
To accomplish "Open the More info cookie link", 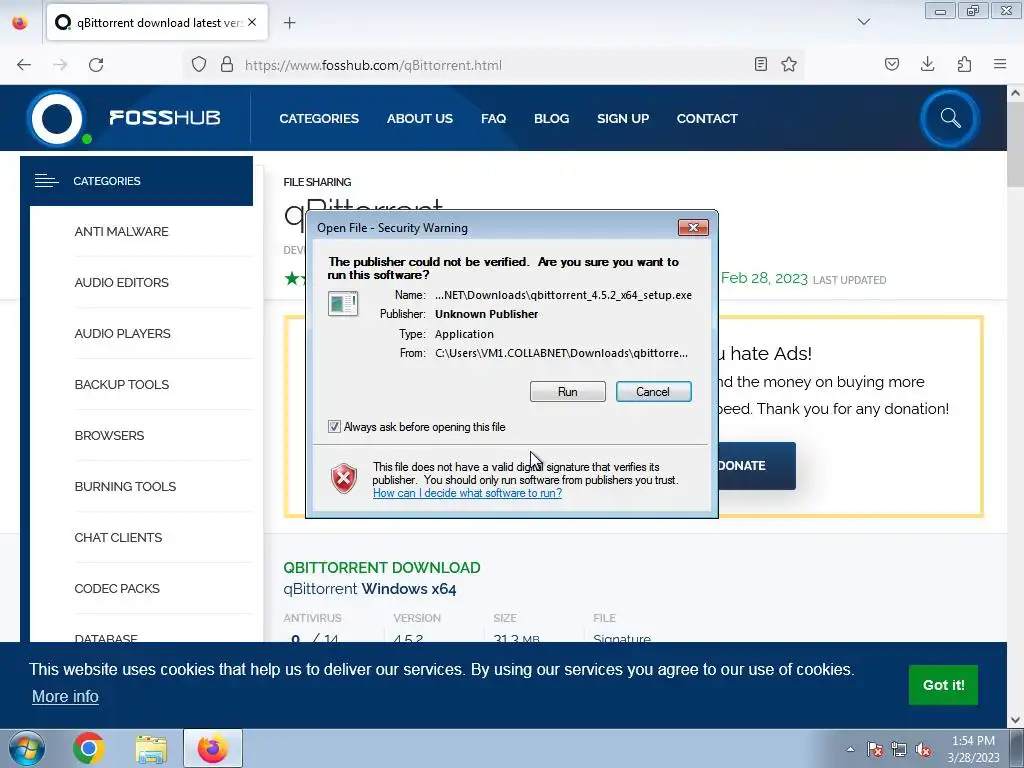I will (x=65, y=697).
